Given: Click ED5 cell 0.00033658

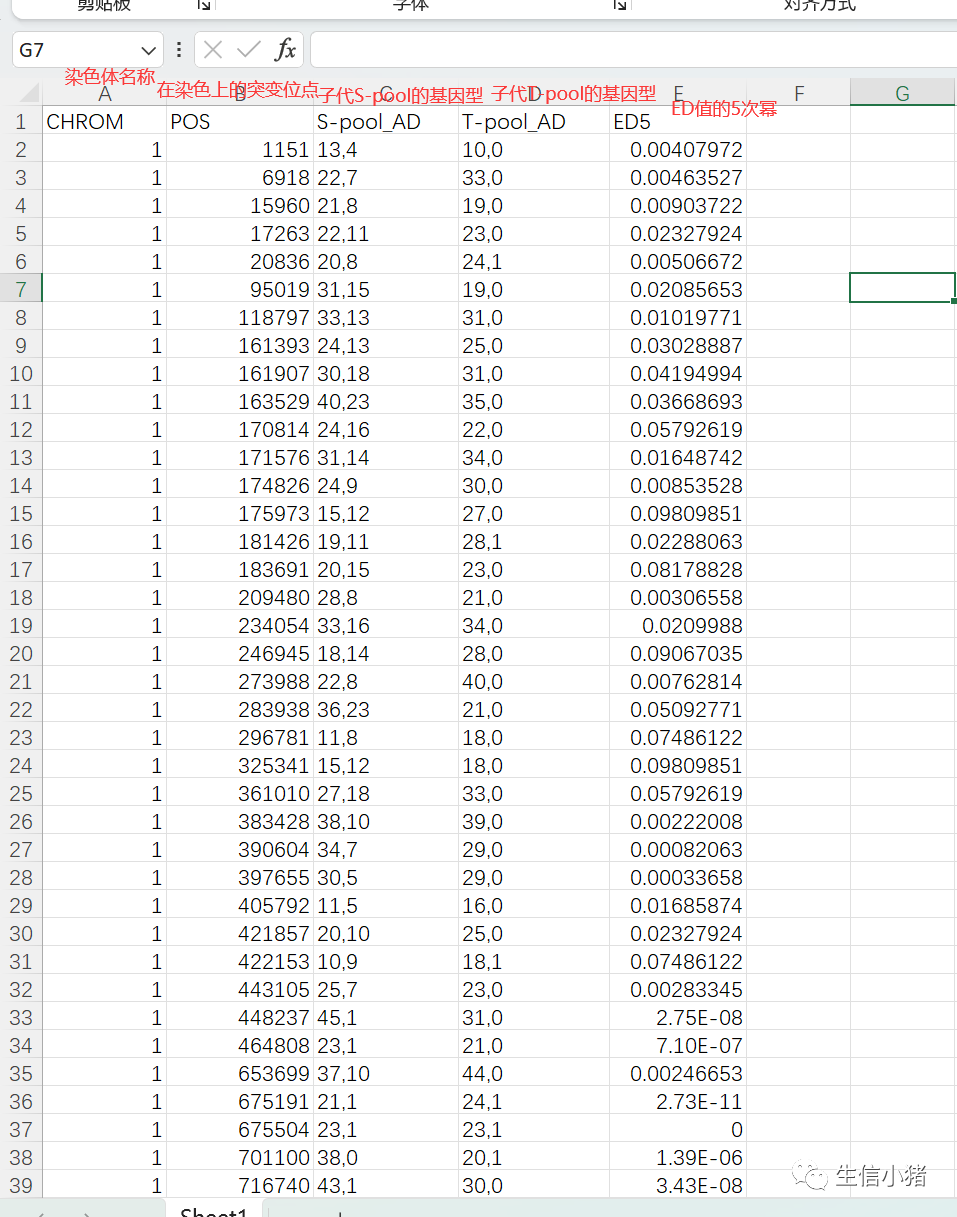Looking at the screenshot, I should tap(678, 878).
